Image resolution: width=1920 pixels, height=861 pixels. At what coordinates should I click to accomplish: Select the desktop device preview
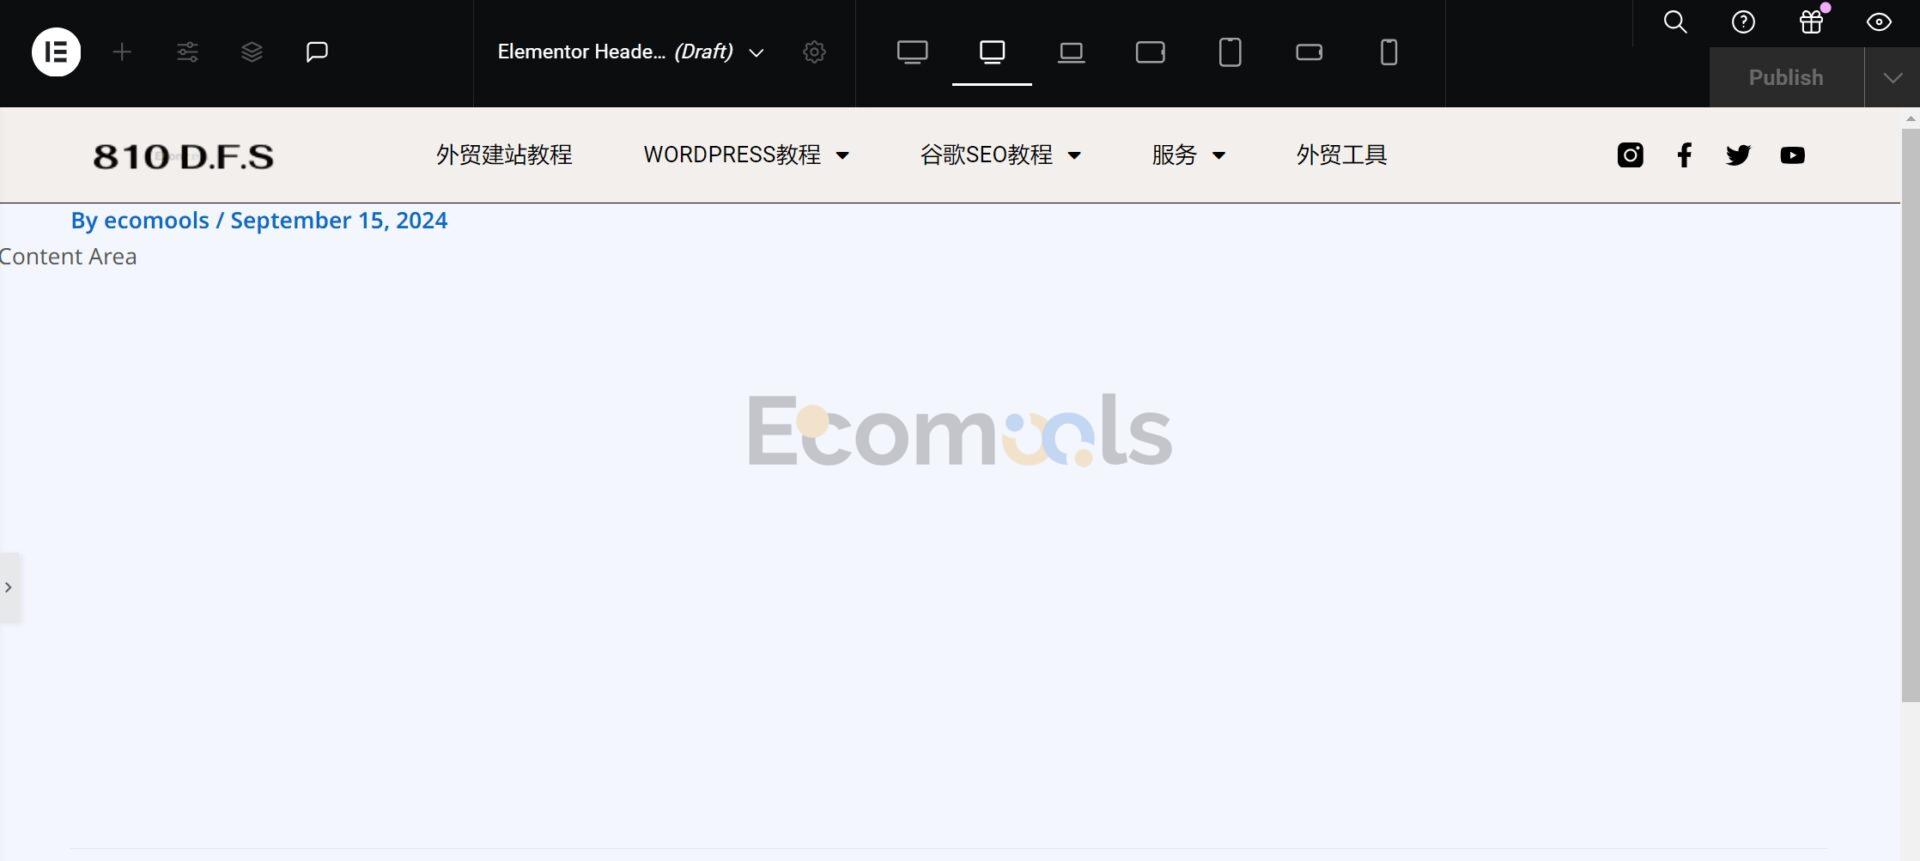(992, 52)
